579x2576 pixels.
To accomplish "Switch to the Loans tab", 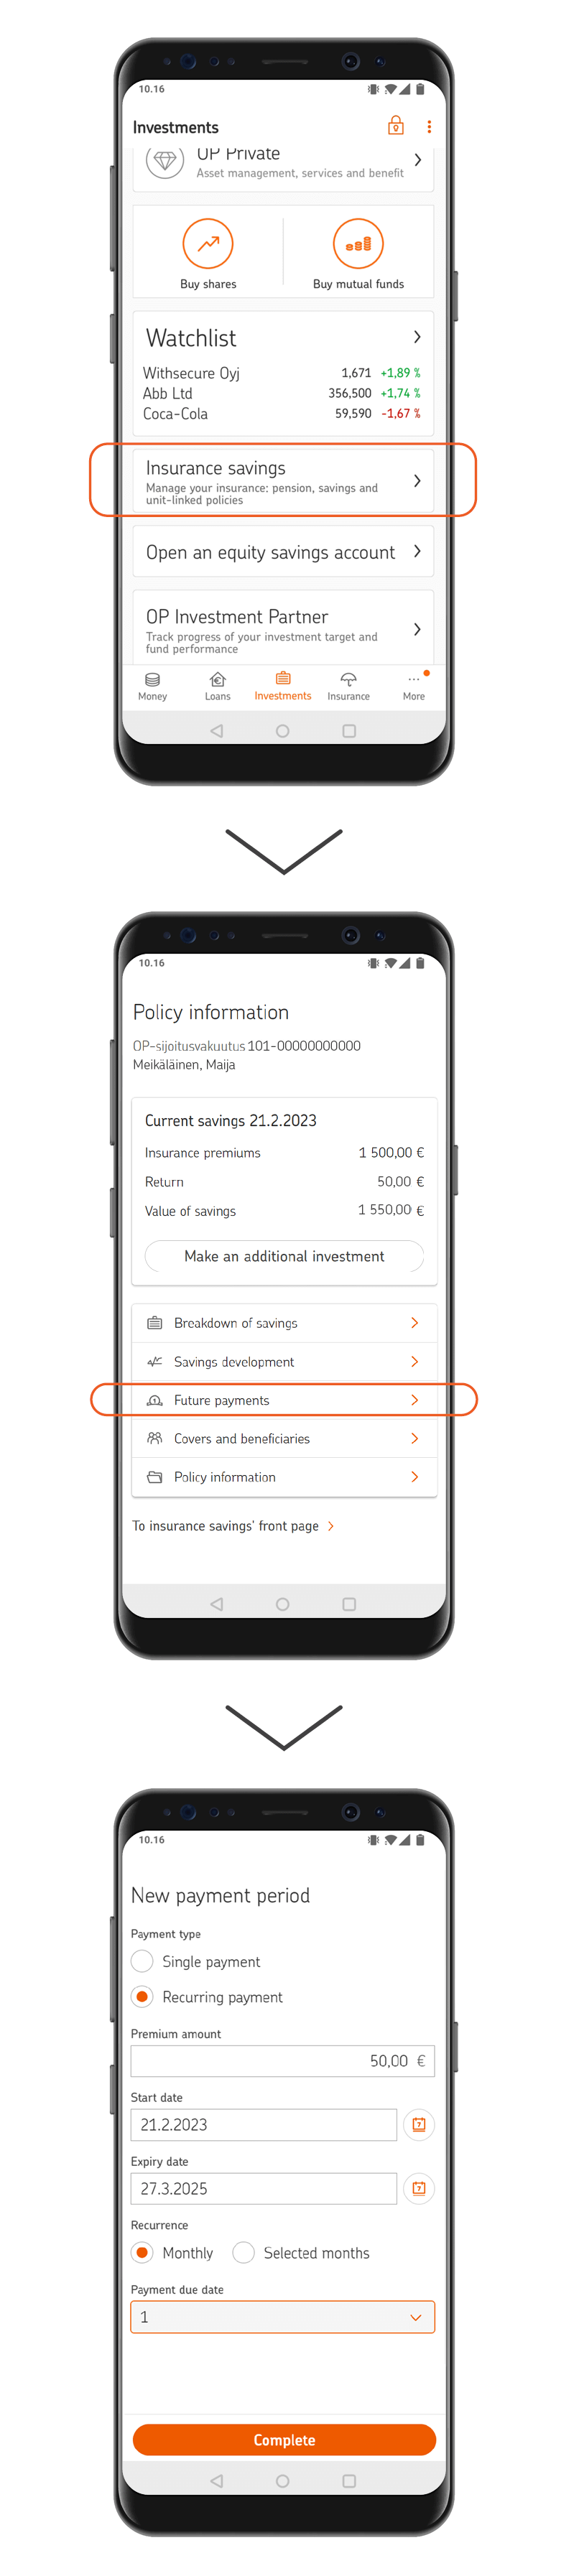I will [x=217, y=686].
